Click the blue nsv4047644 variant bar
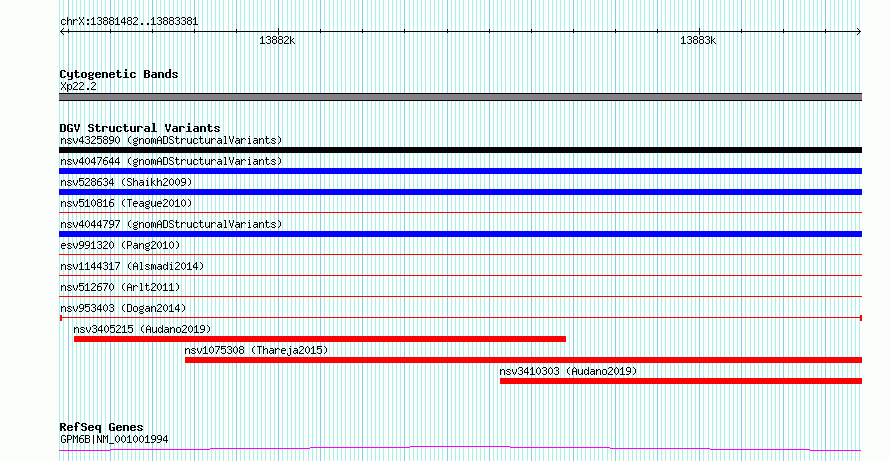 pyautogui.click(x=460, y=171)
